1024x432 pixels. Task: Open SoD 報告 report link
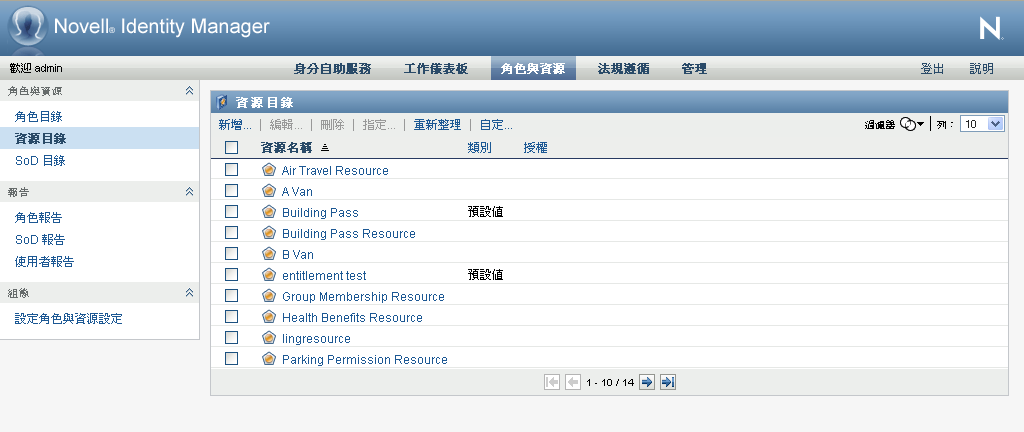click(40, 239)
